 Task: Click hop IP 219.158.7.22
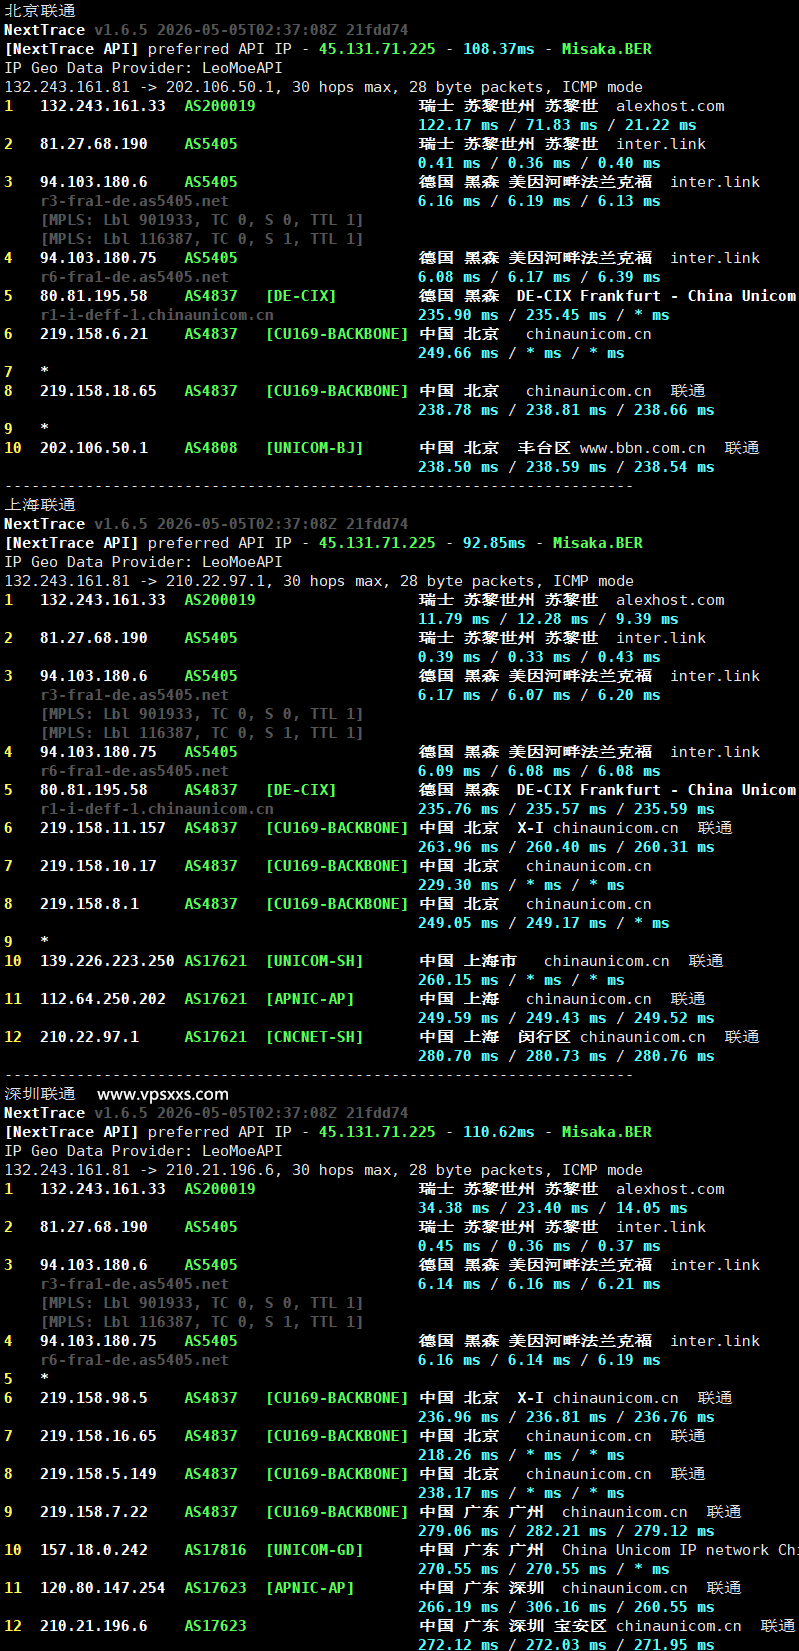94,1512
